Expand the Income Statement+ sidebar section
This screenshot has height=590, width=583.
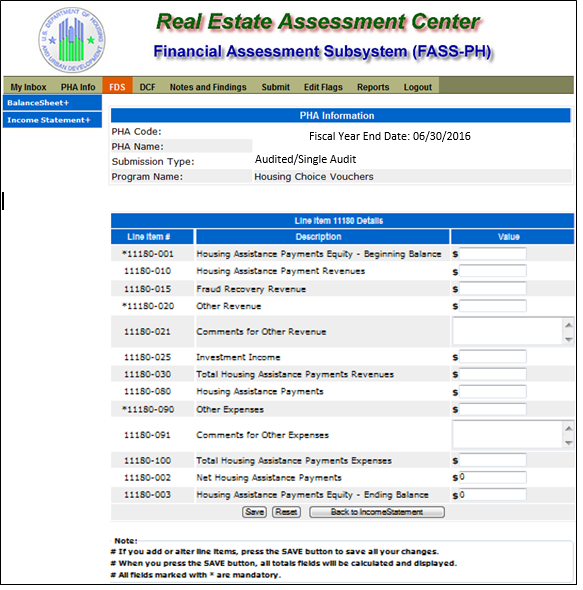pos(52,120)
